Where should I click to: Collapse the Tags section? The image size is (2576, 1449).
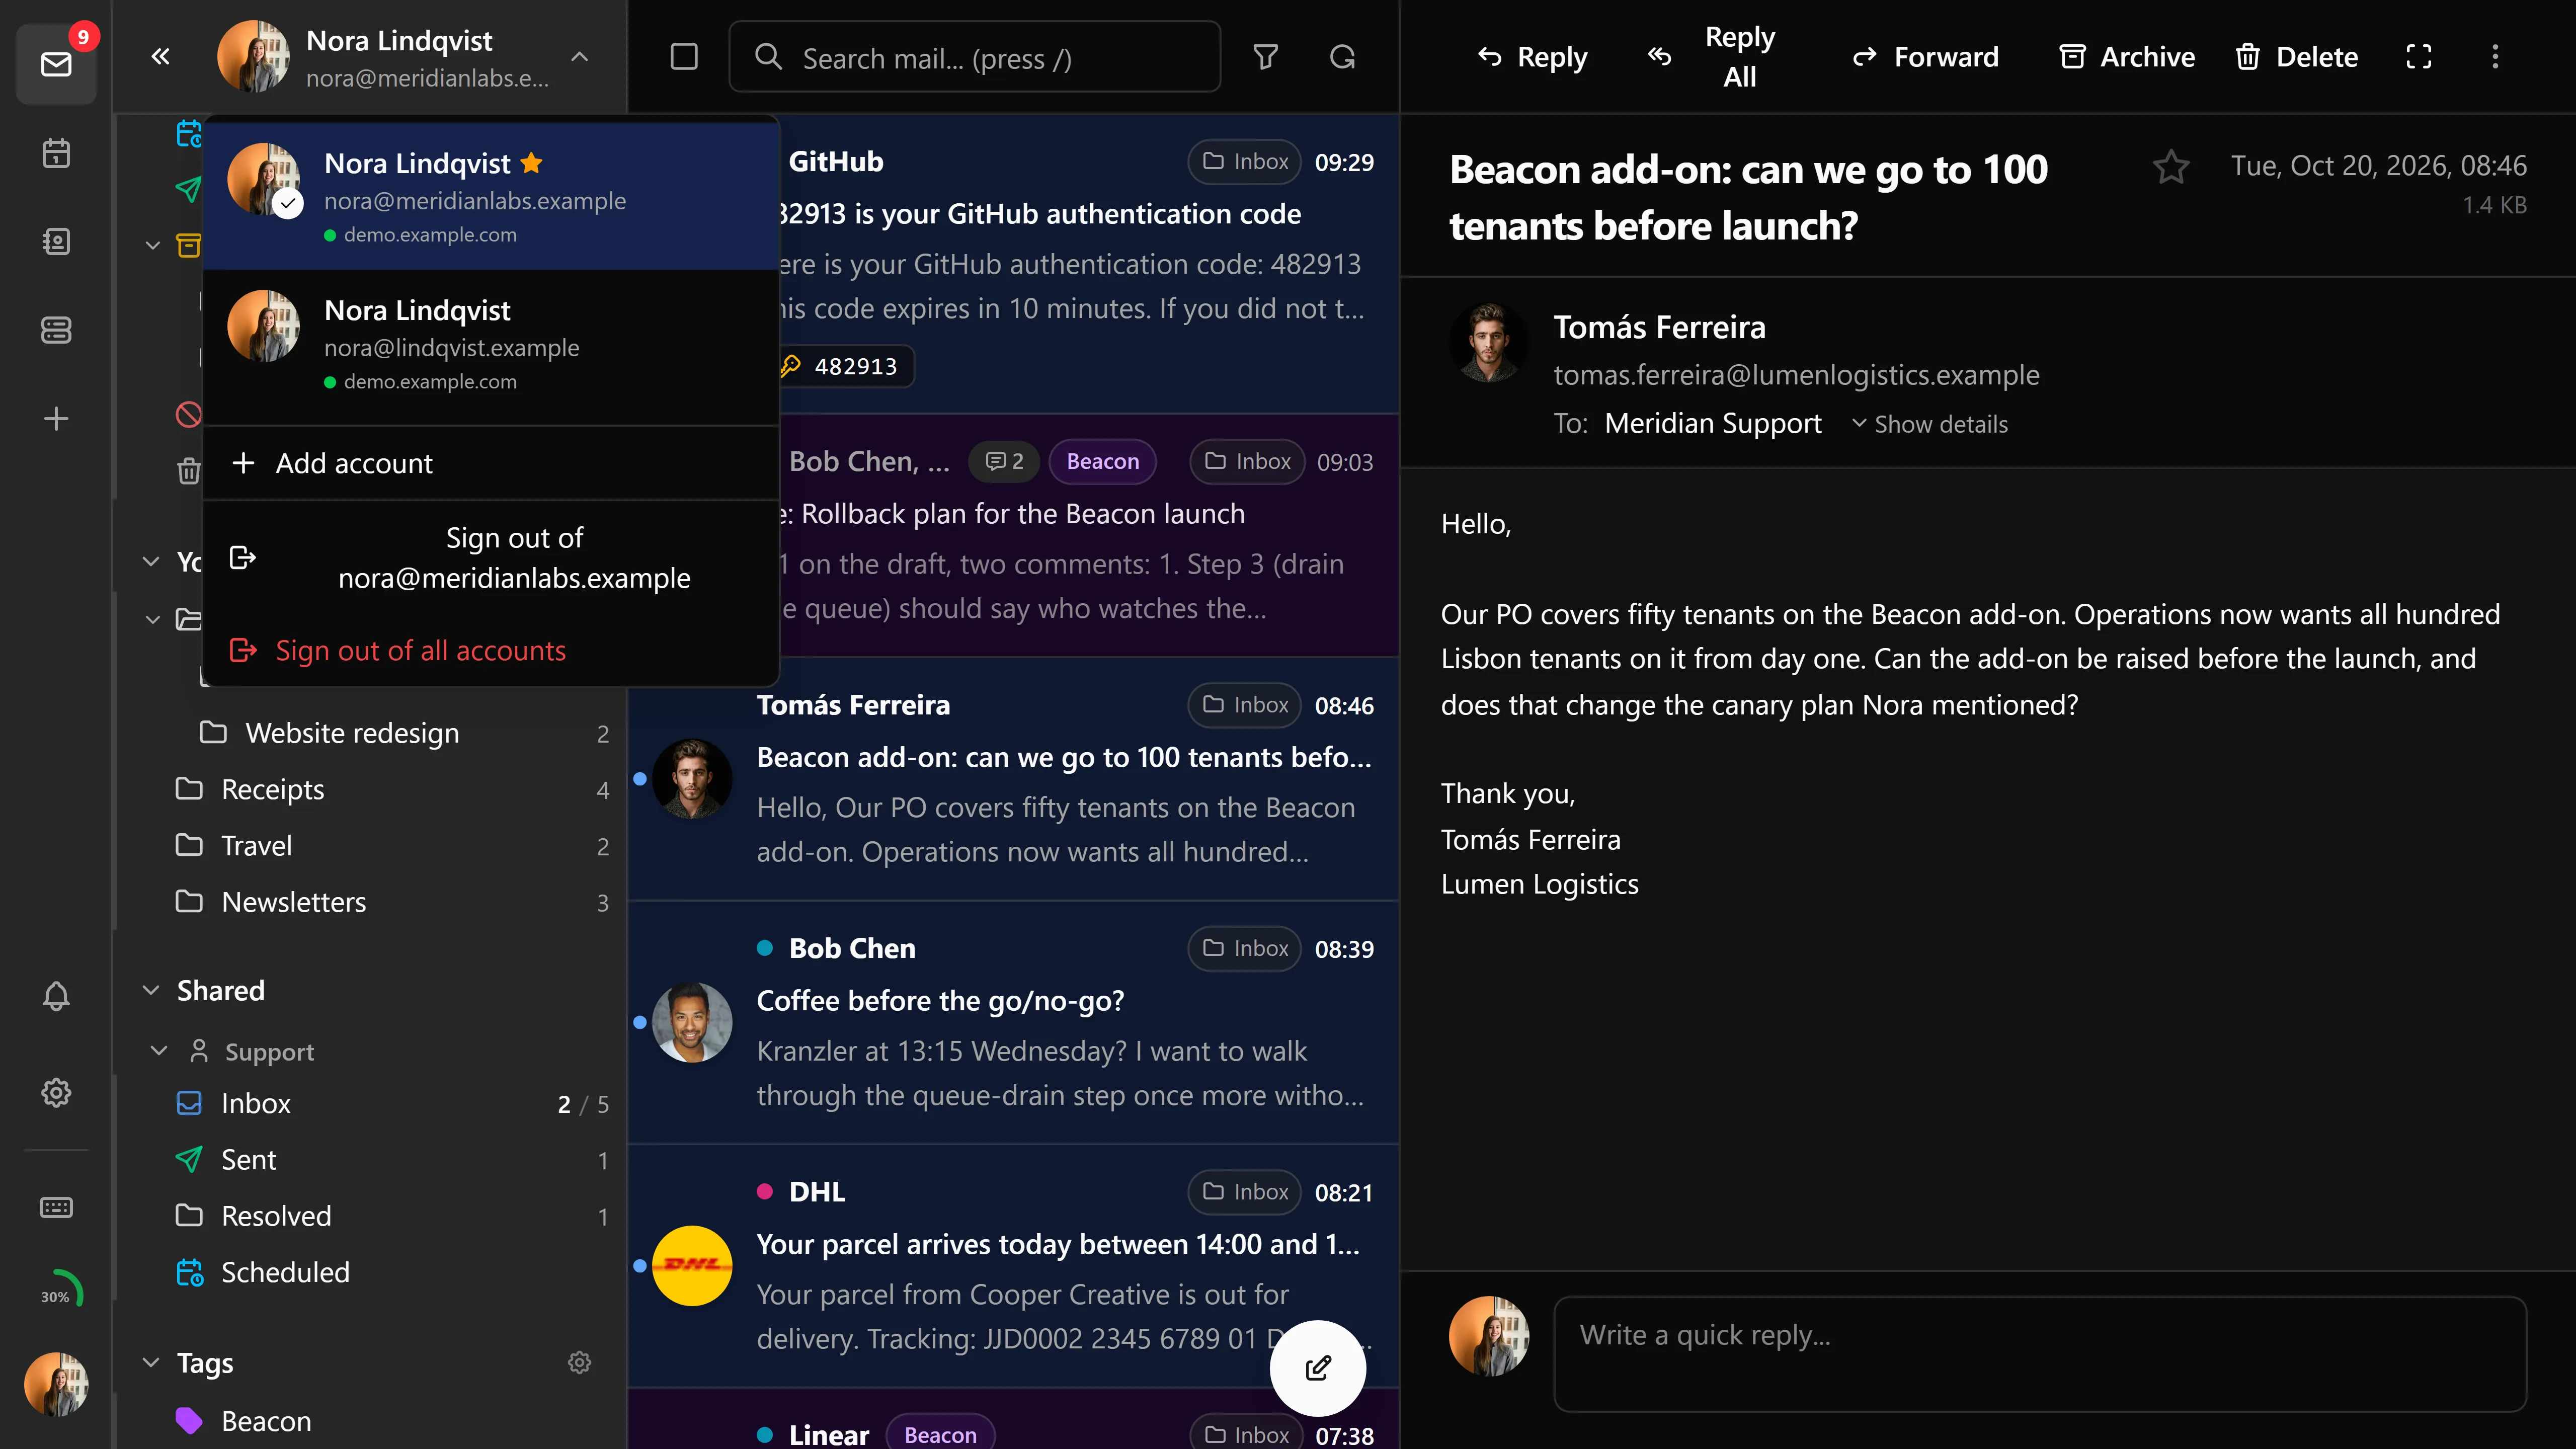coord(151,1362)
